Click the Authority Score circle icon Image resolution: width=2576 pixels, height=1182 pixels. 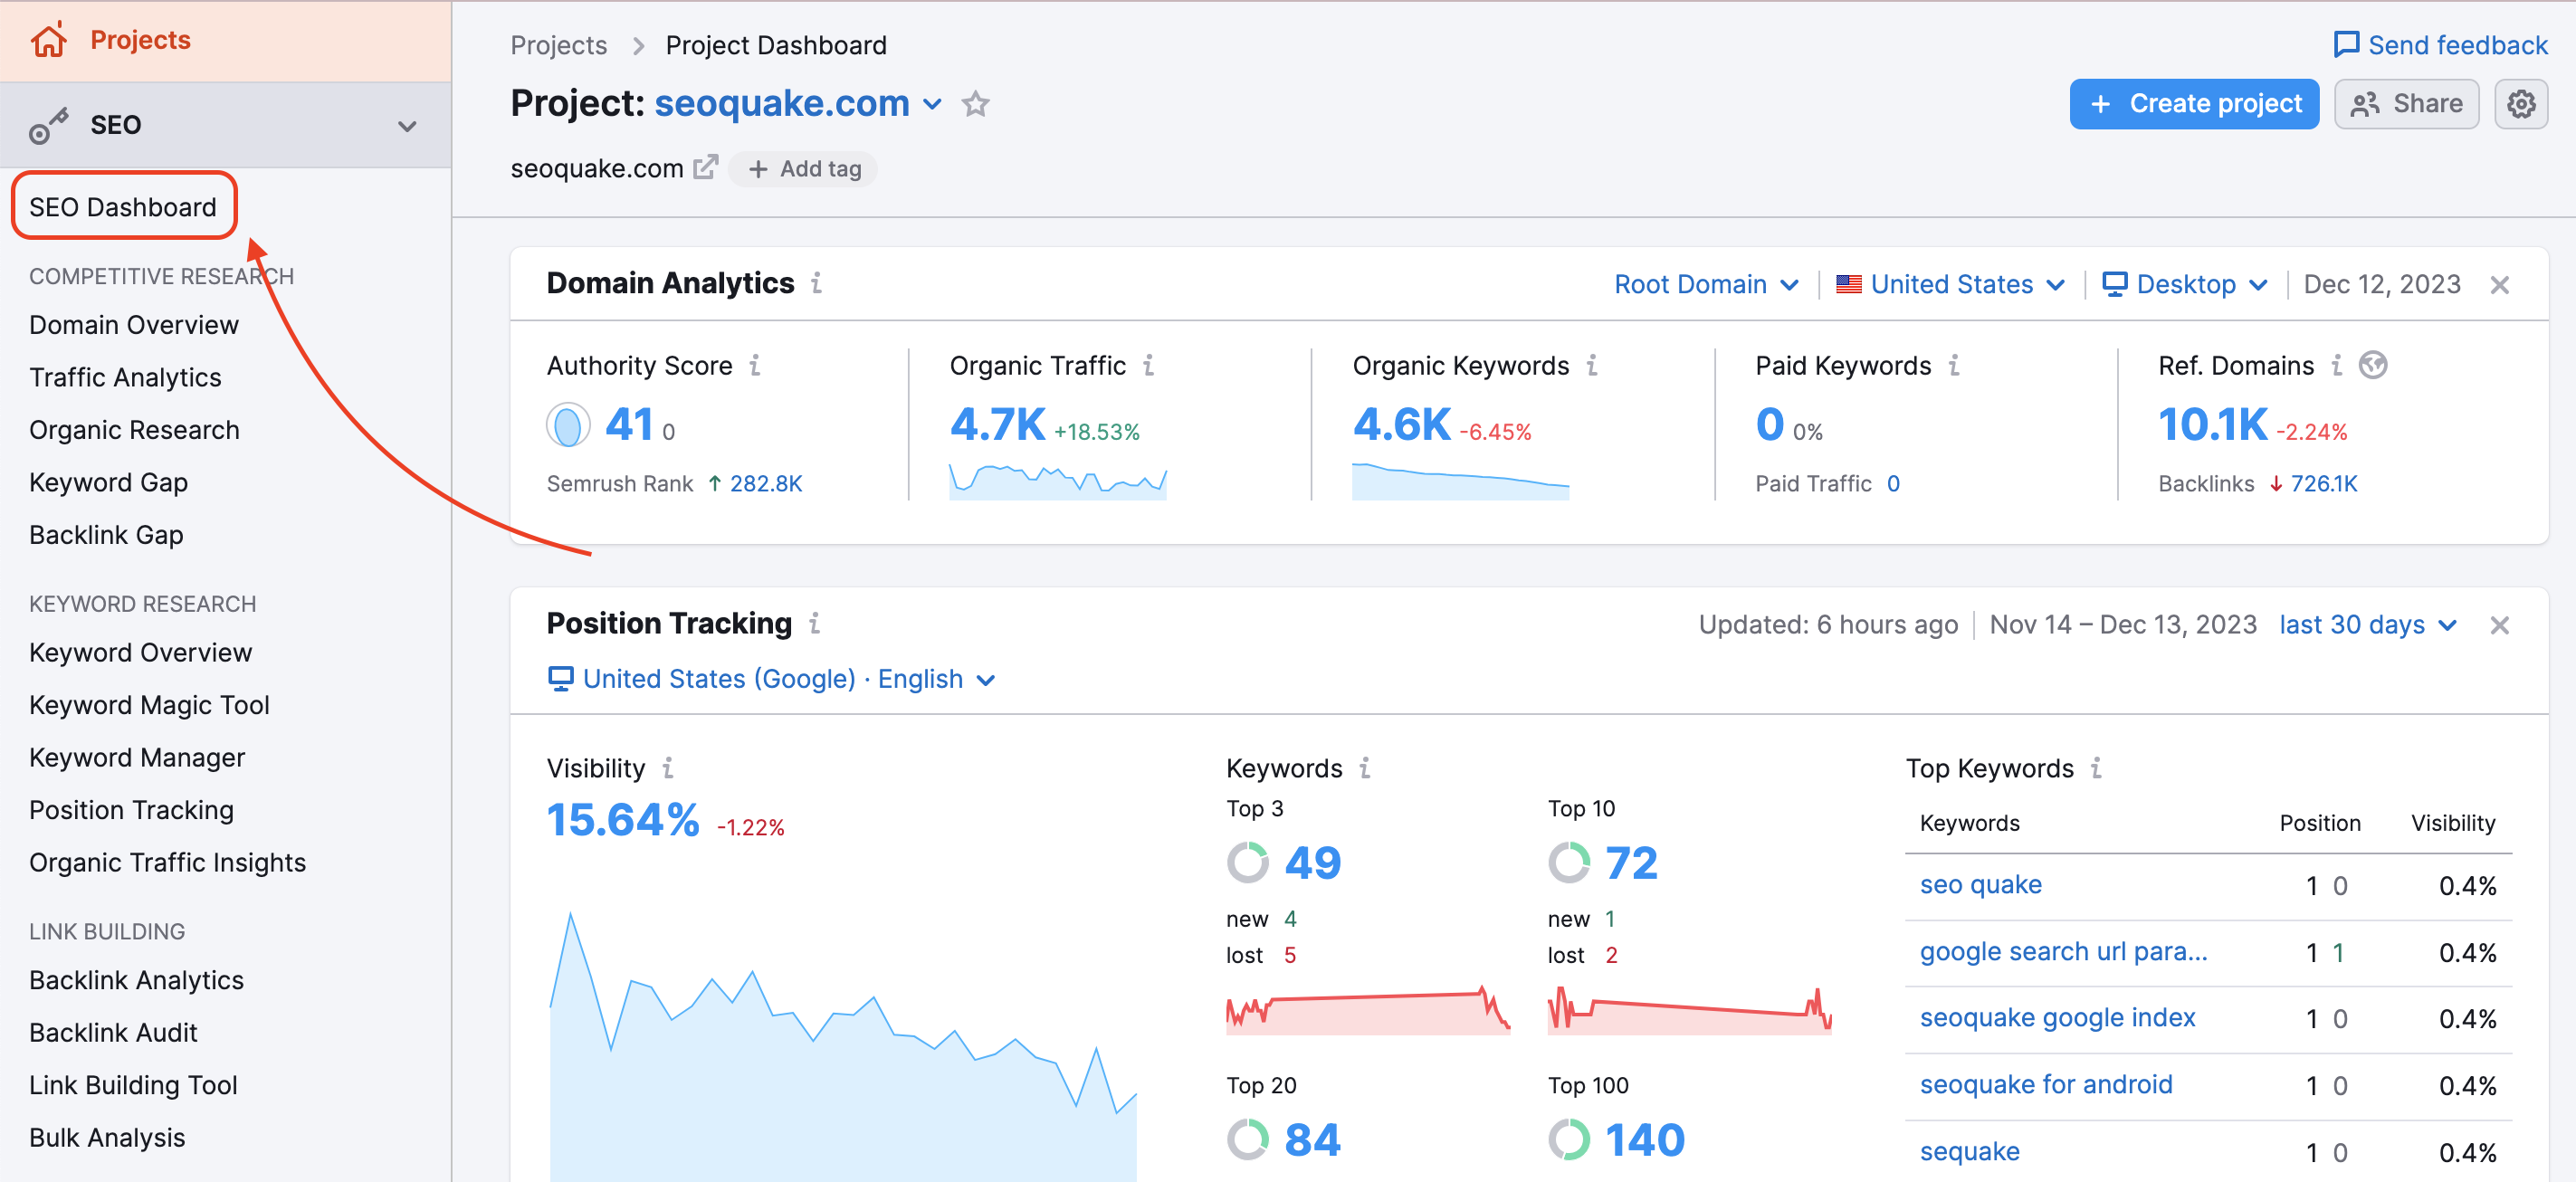click(x=568, y=425)
